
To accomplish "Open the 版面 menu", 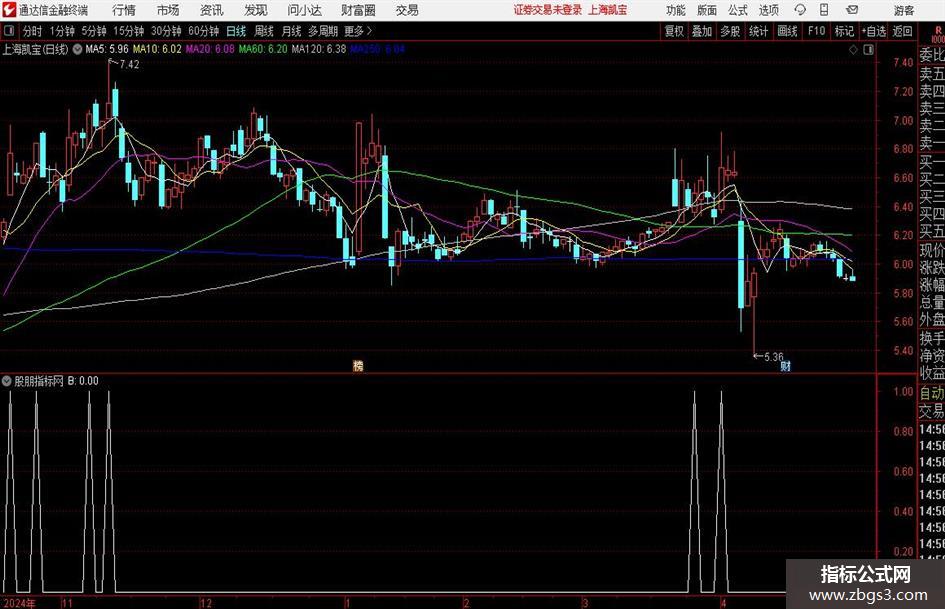I will 707,10.
